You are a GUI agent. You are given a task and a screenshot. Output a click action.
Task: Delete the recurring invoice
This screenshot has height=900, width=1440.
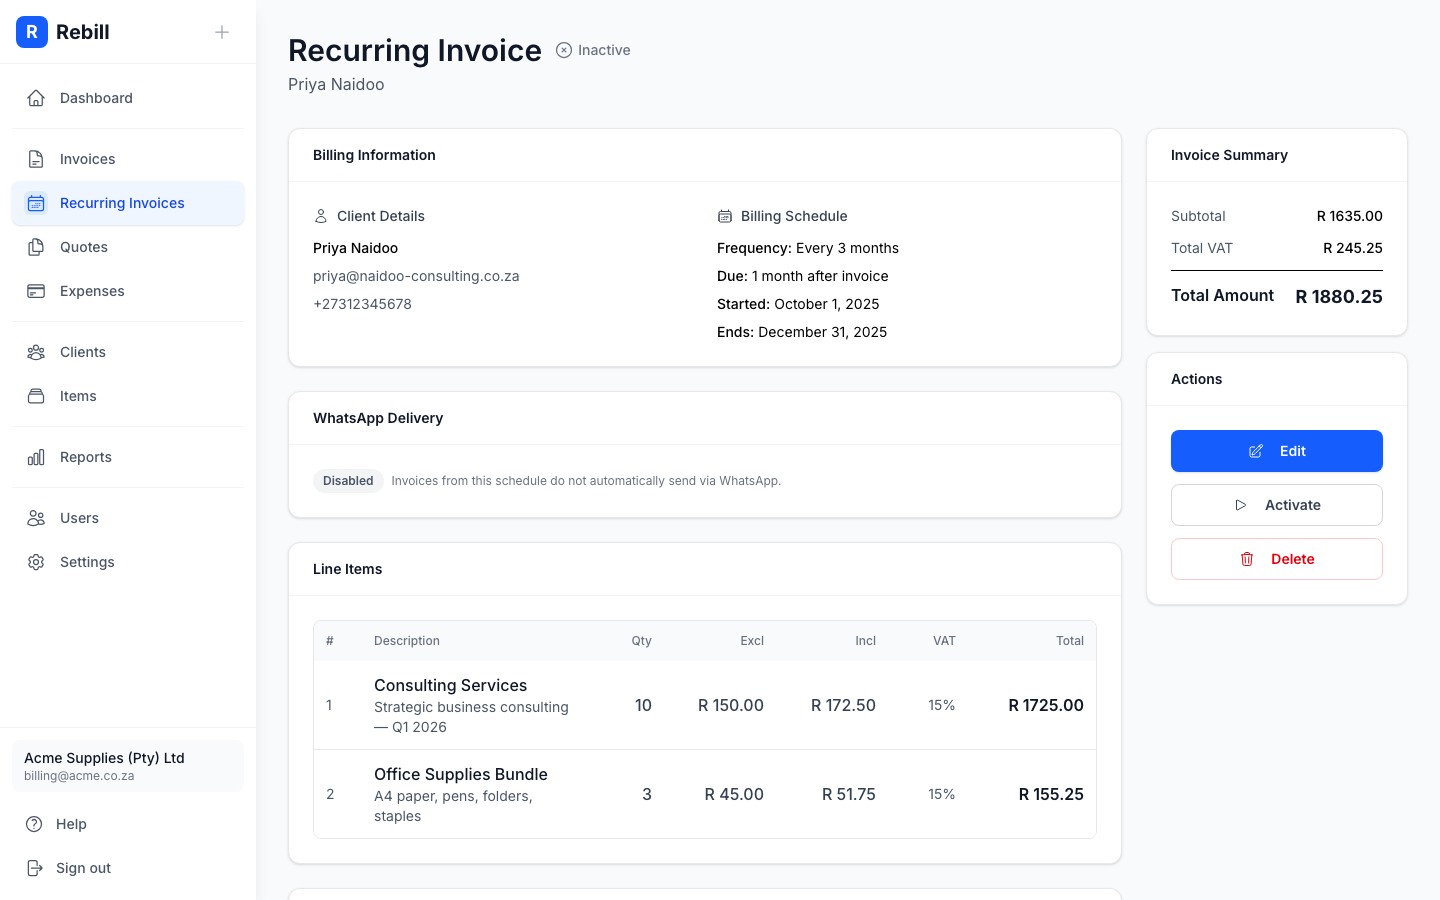click(x=1276, y=559)
